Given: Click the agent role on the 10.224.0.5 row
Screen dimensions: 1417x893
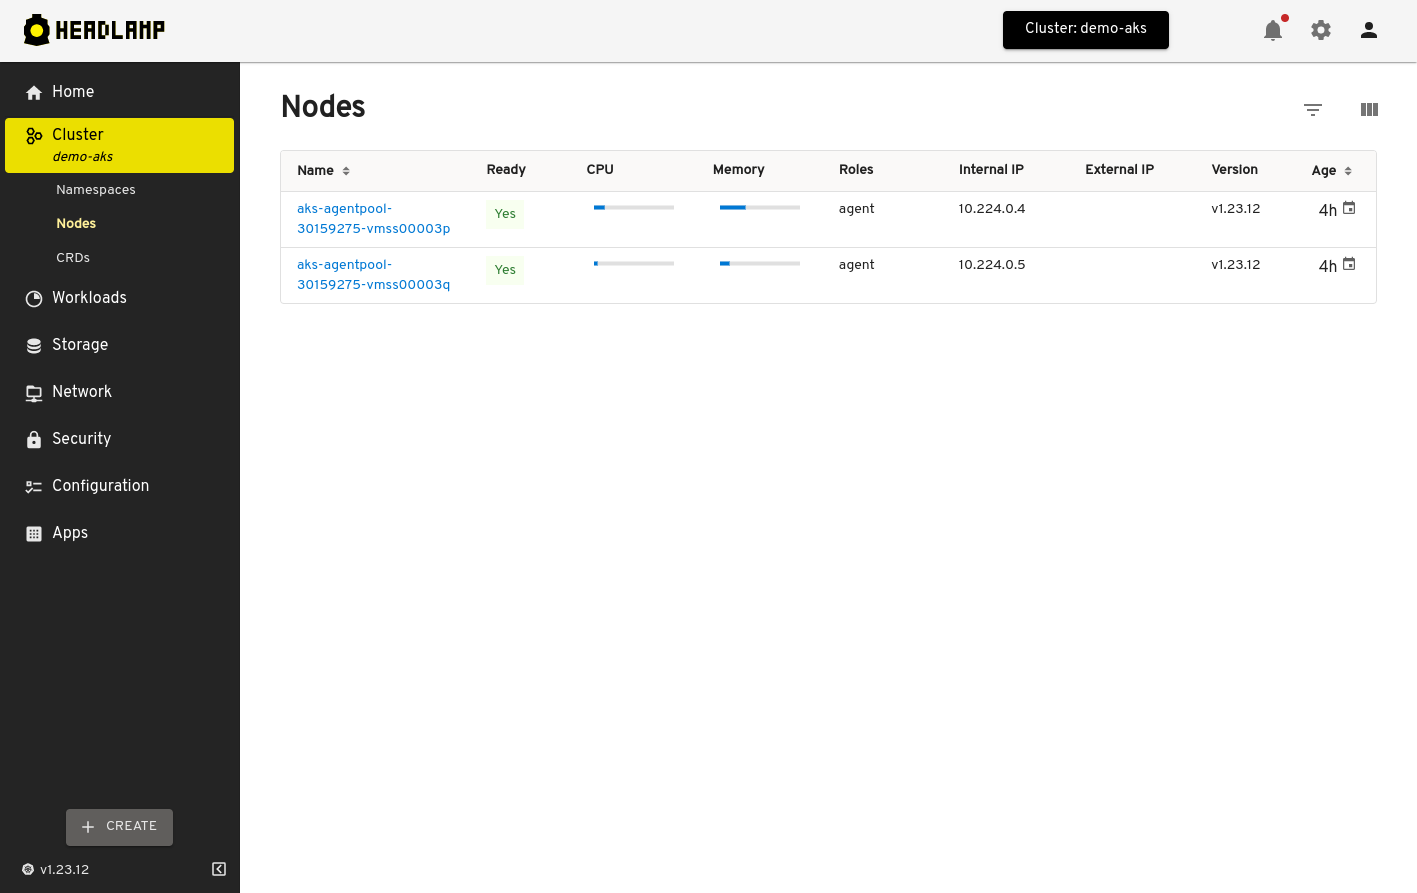Looking at the screenshot, I should coord(857,265).
